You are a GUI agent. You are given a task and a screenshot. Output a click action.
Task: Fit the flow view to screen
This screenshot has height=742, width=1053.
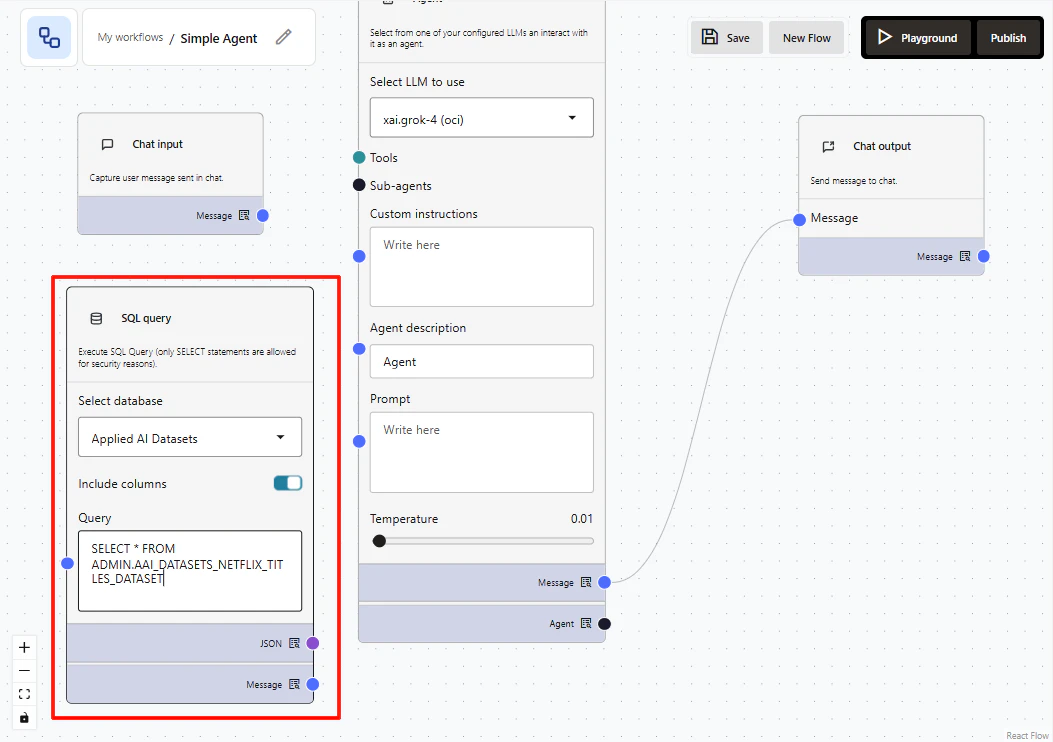click(x=24, y=694)
